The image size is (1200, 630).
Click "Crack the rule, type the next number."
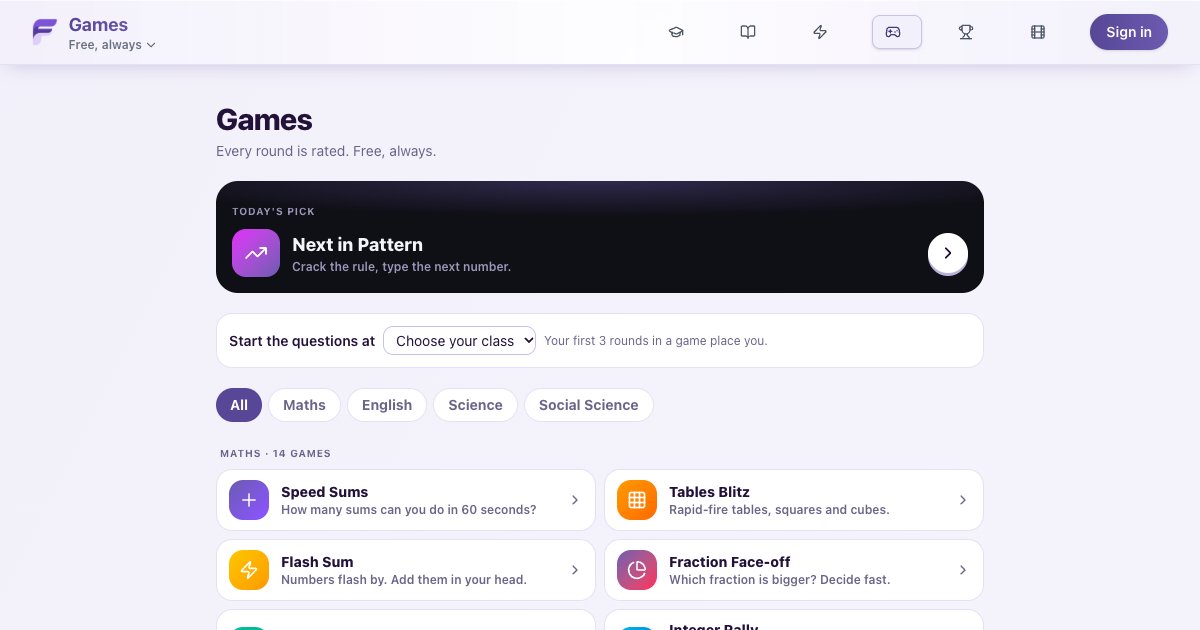click(x=401, y=267)
